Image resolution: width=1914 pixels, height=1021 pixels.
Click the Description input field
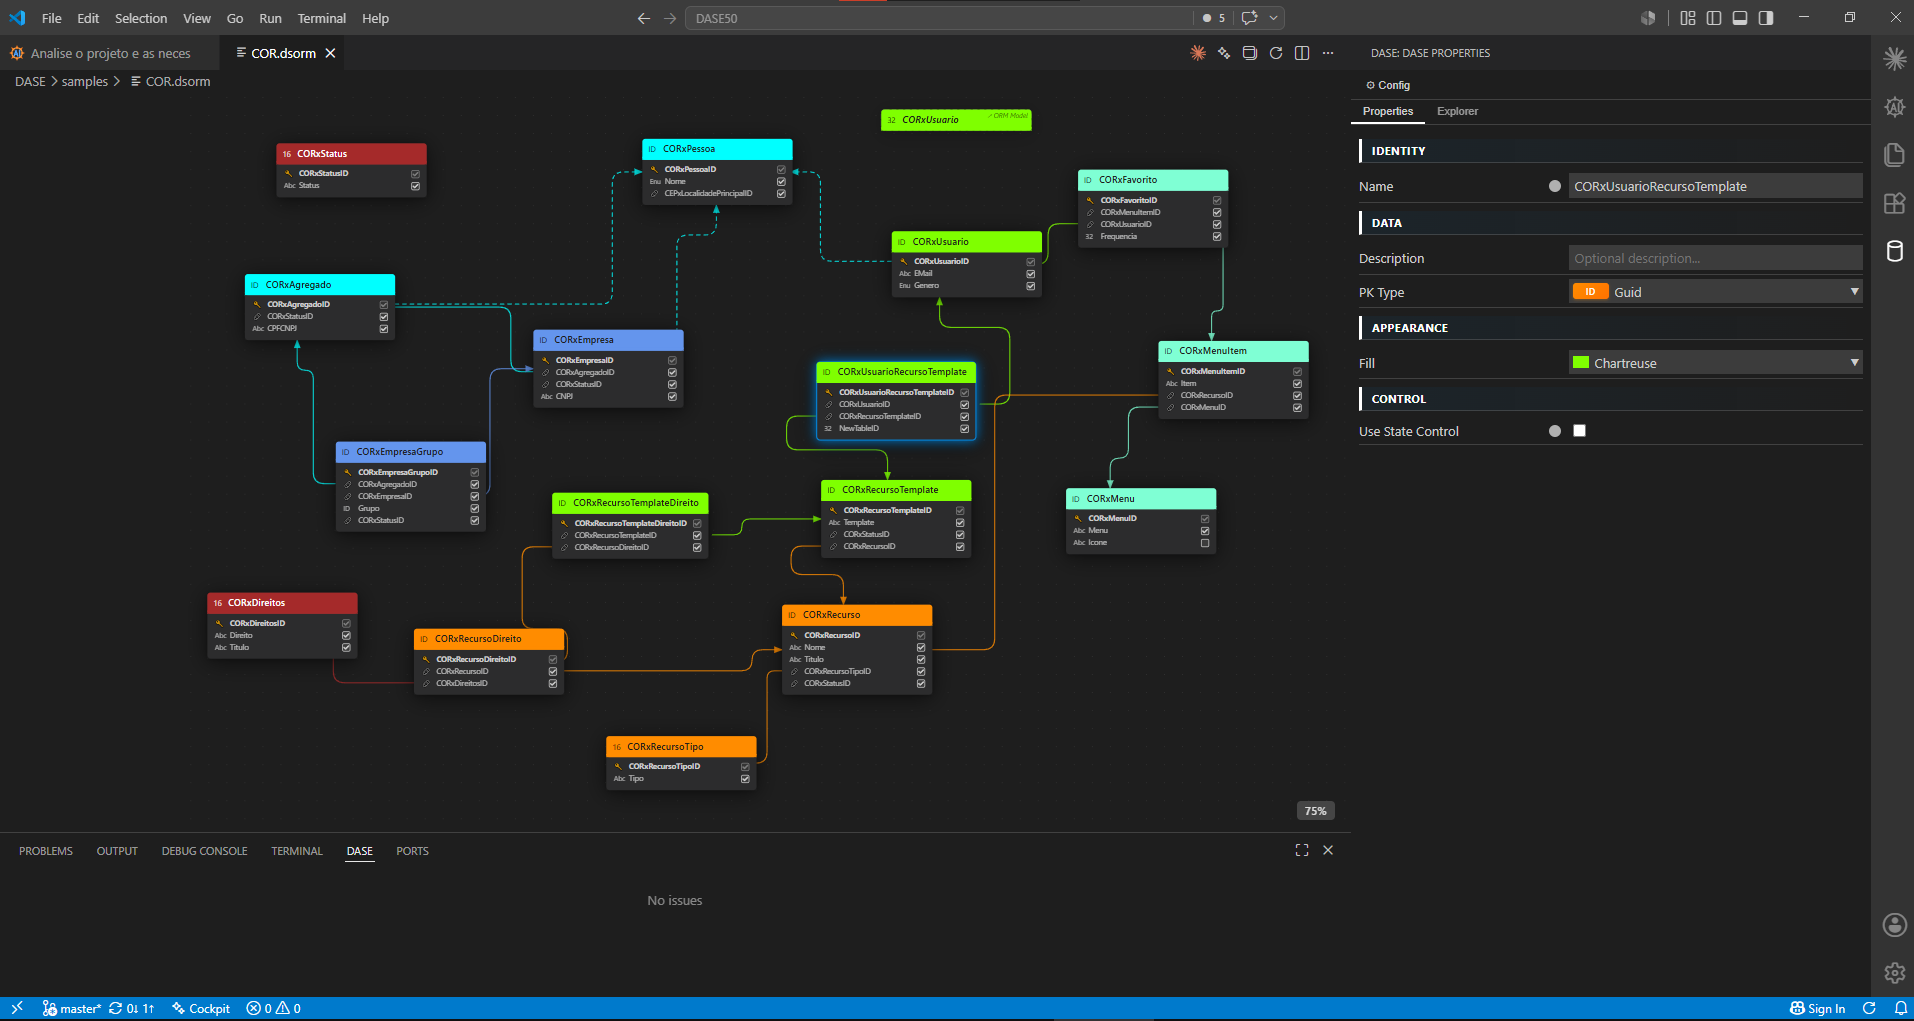[1715, 258]
